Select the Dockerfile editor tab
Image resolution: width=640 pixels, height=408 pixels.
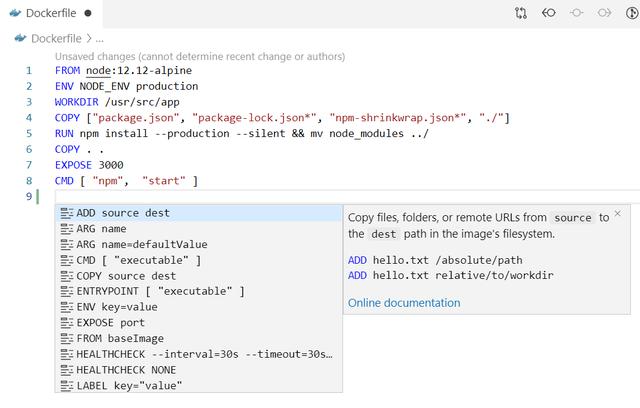(x=50, y=13)
